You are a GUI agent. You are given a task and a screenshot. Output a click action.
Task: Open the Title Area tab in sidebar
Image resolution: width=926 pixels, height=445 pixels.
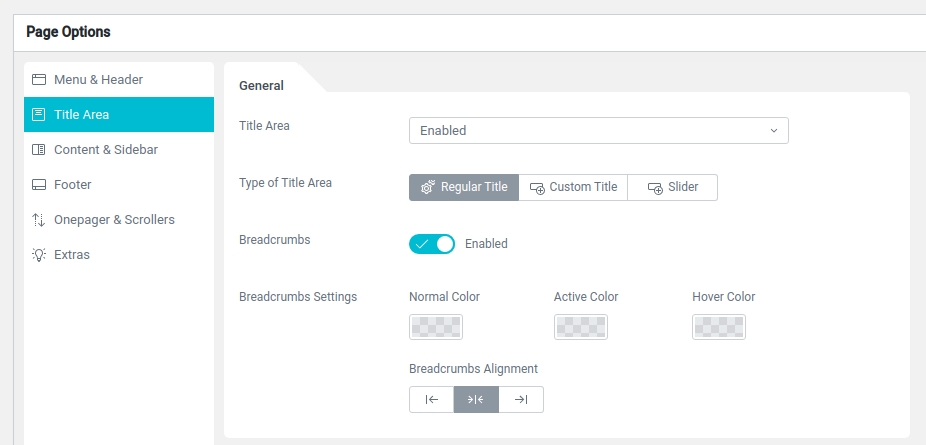point(119,115)
